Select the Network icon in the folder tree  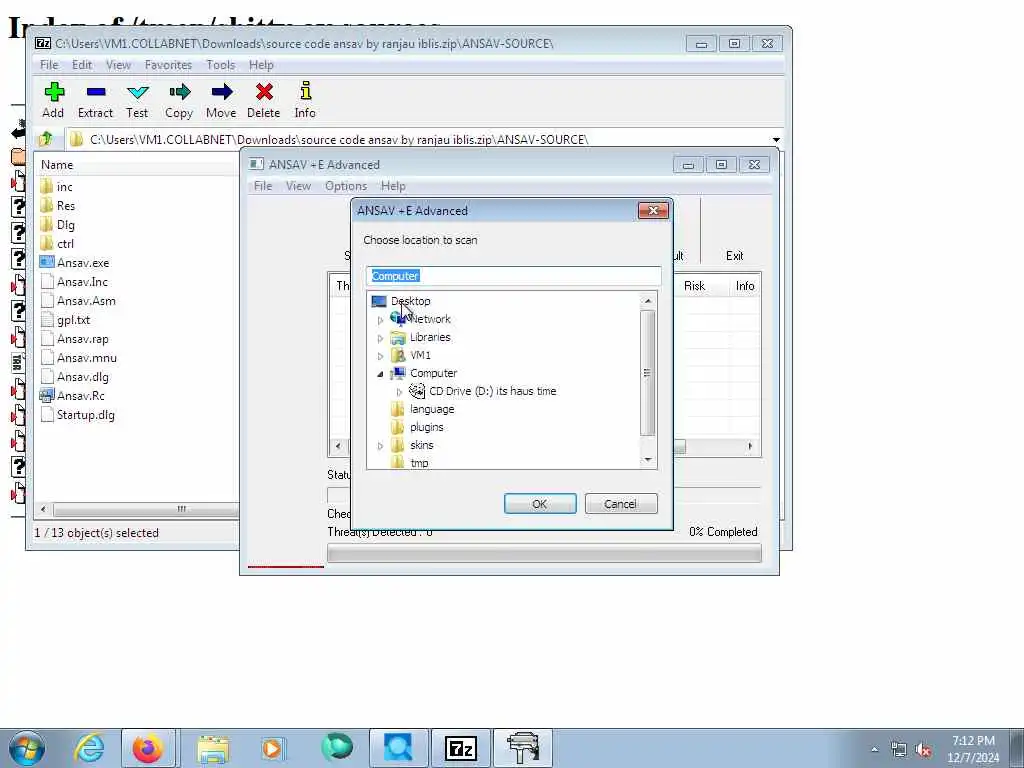pos(398,319)
